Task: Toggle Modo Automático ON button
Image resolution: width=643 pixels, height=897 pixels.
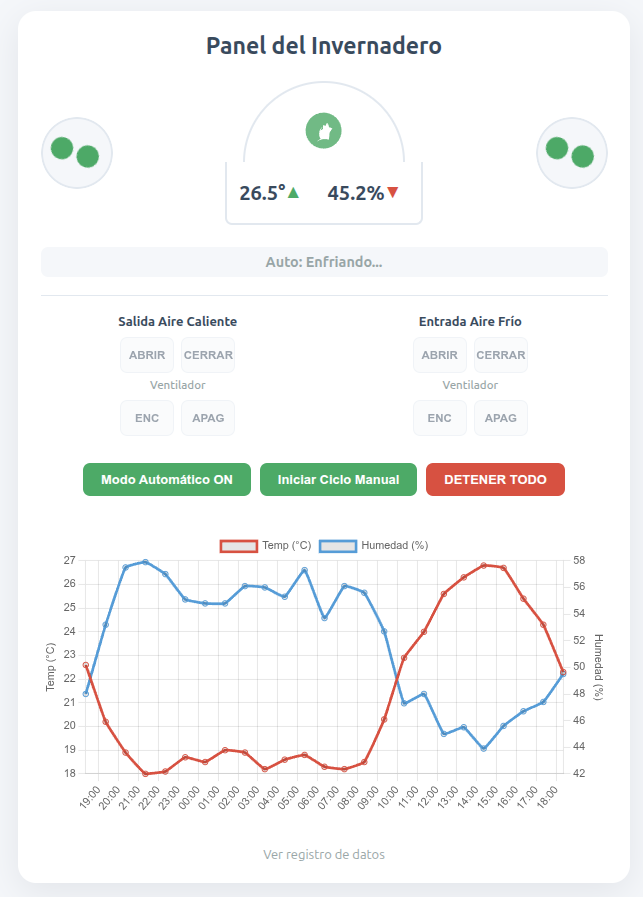Action: (167, 480)
